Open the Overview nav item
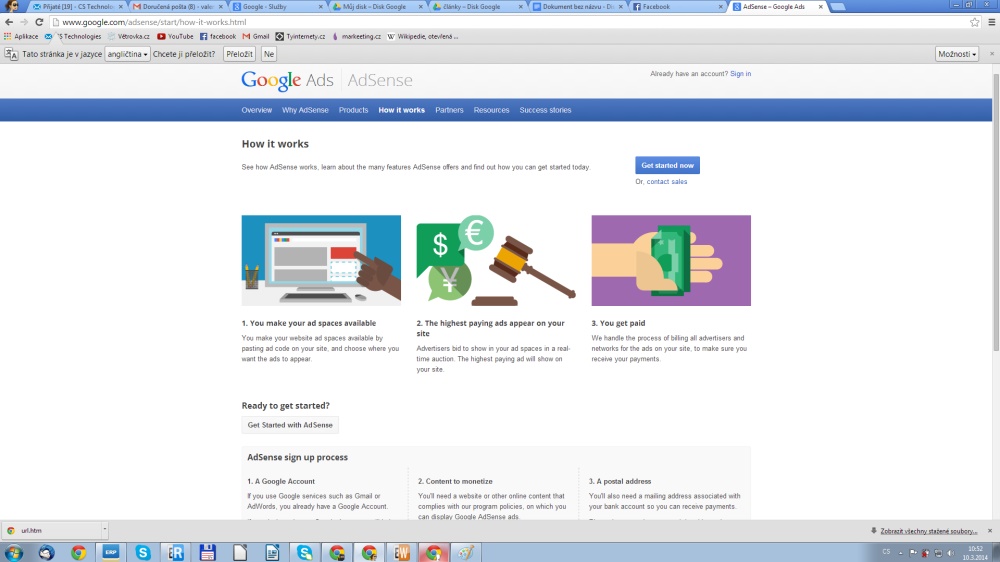Image resolution: width=1000 pixels, height=562 pixels. click(256, 110)
